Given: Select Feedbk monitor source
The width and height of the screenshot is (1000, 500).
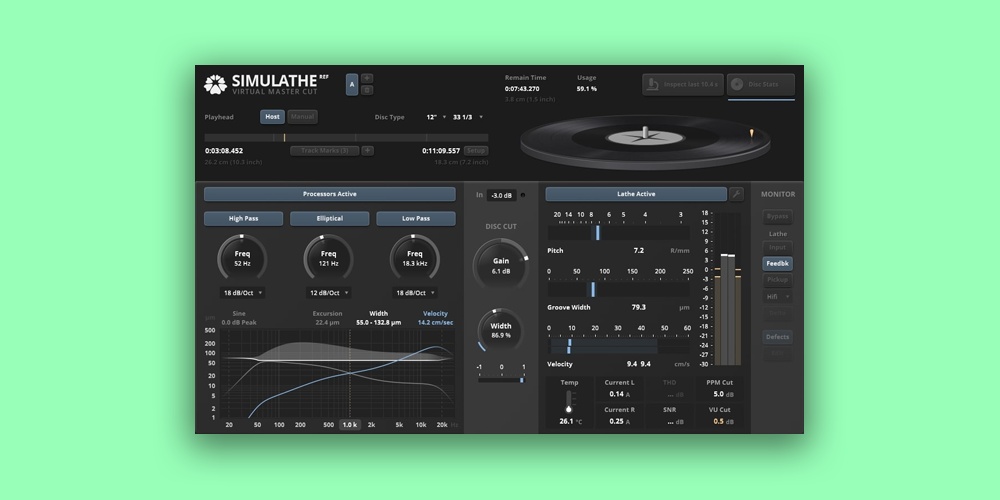Looking at the screenshot, I should click(777, 263).
